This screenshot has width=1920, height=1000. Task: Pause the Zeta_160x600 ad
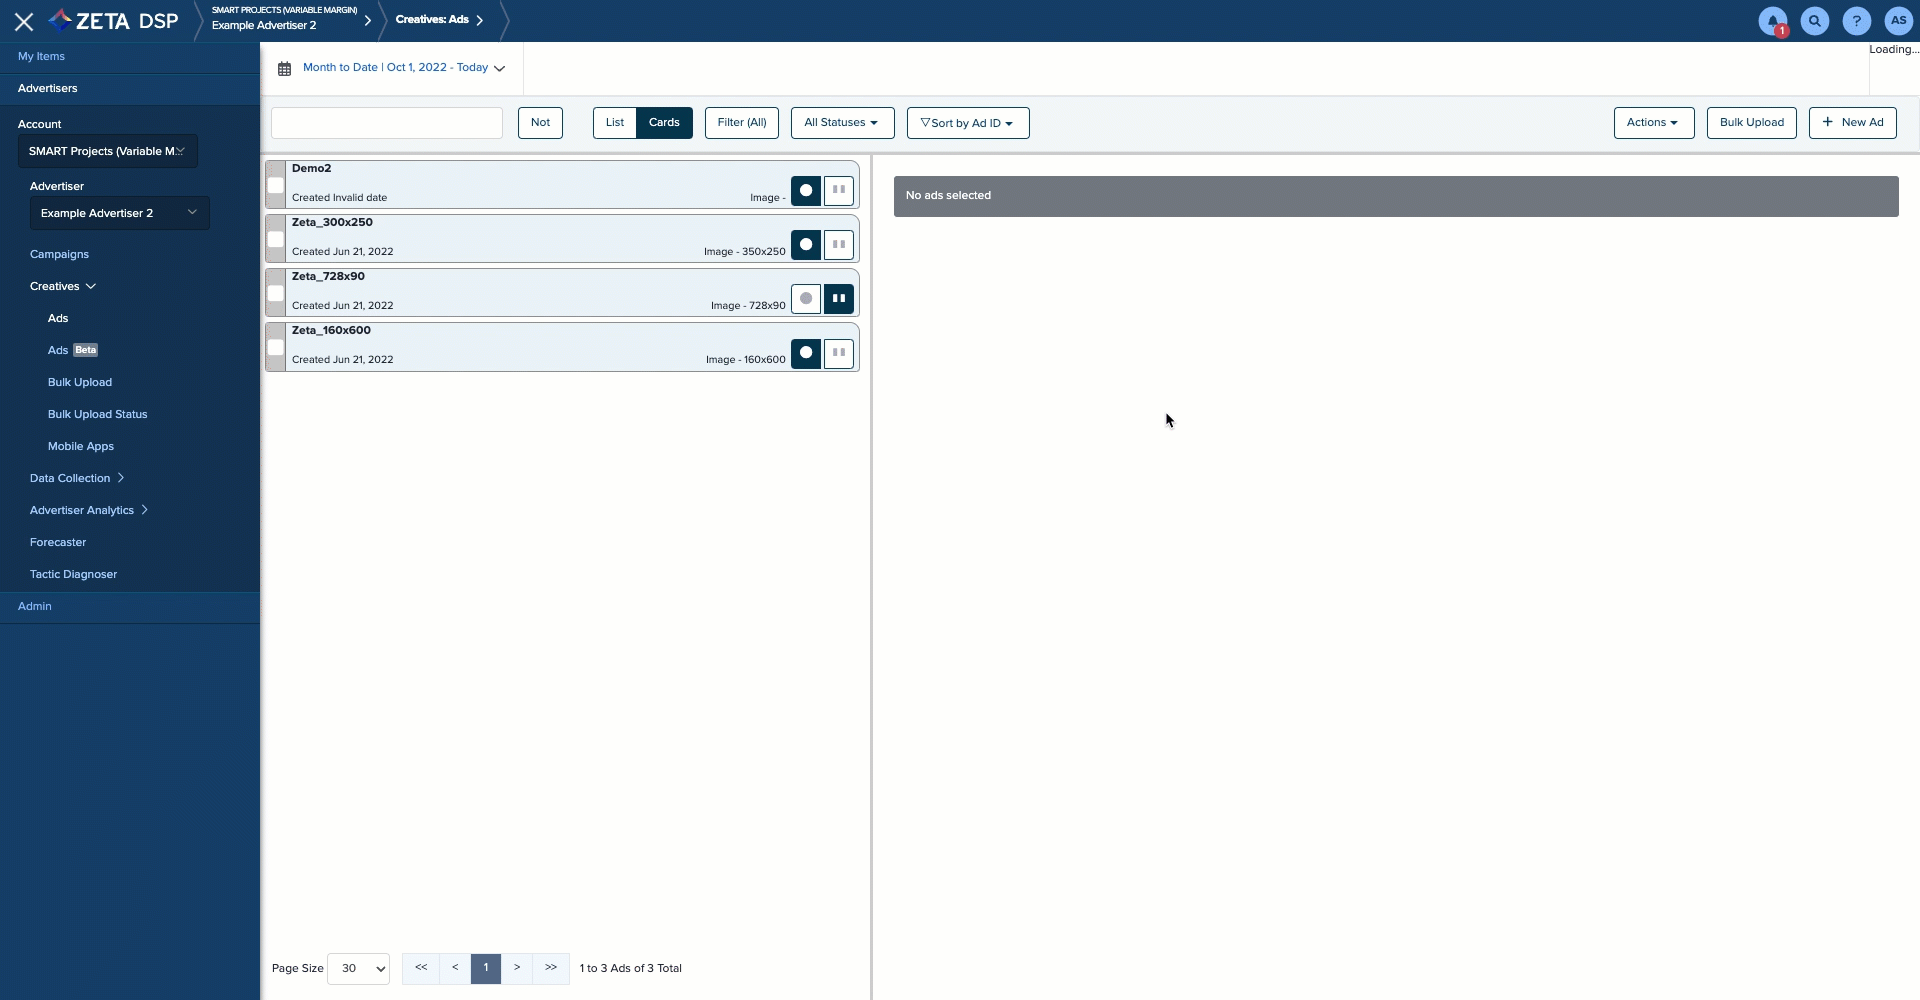pyautogui.click(x=838, y=352)
